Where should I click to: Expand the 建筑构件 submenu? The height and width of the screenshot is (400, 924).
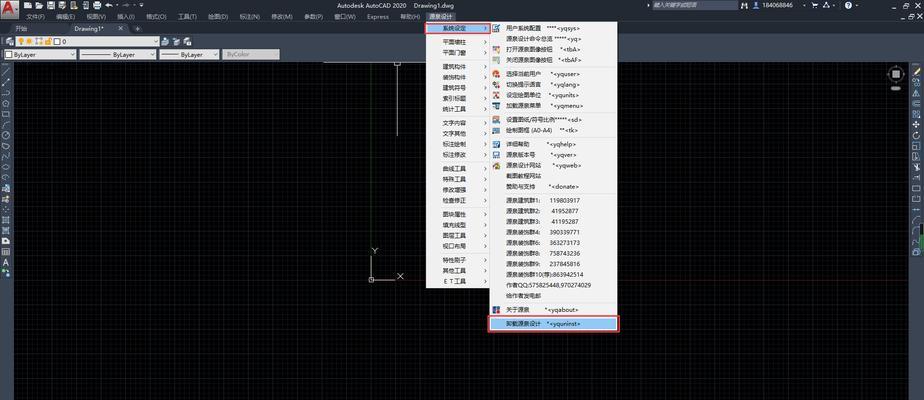click(x=457, y=67)
